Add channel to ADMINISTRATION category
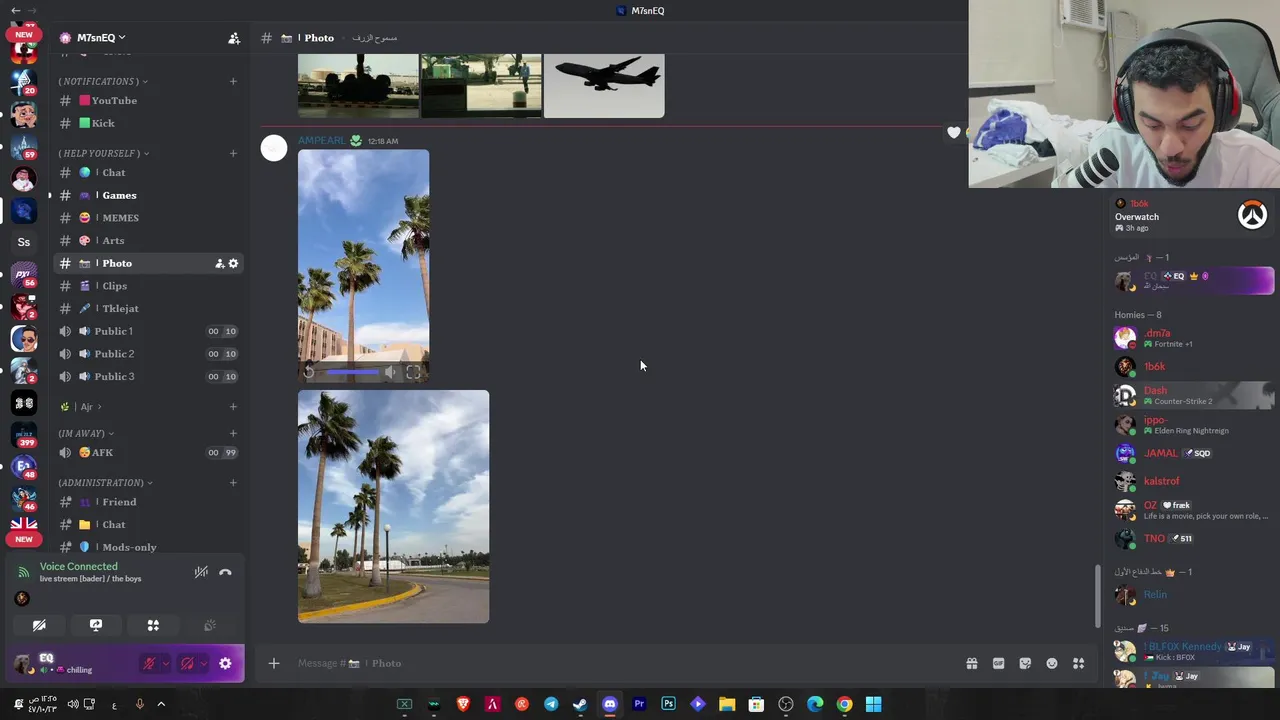1280x720 pixels. [233, 483]
